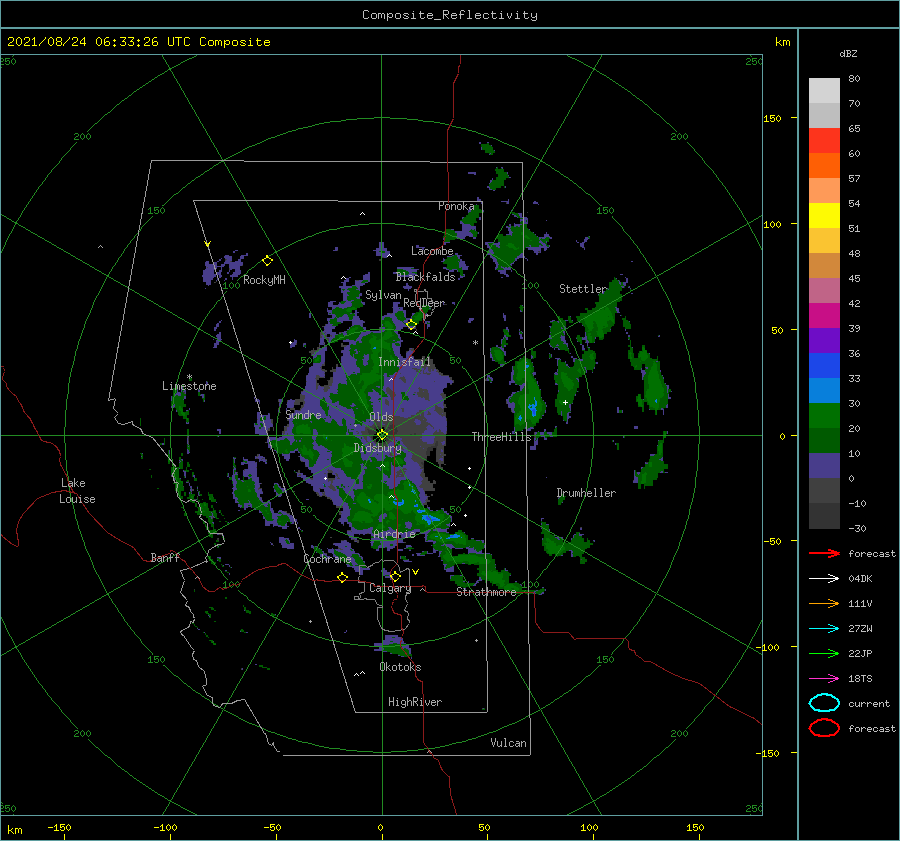
Task: Click the Limestone label
Action: coord(189,386)
